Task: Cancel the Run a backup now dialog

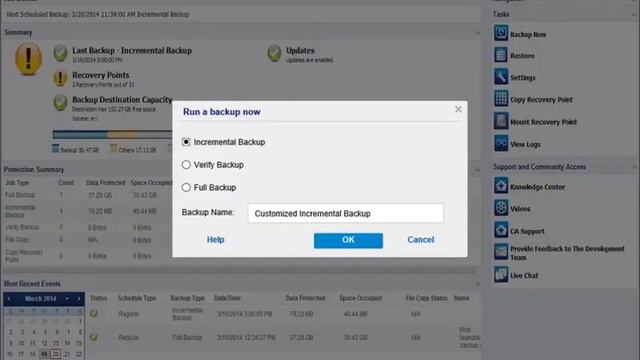Action: coord(420,240)
